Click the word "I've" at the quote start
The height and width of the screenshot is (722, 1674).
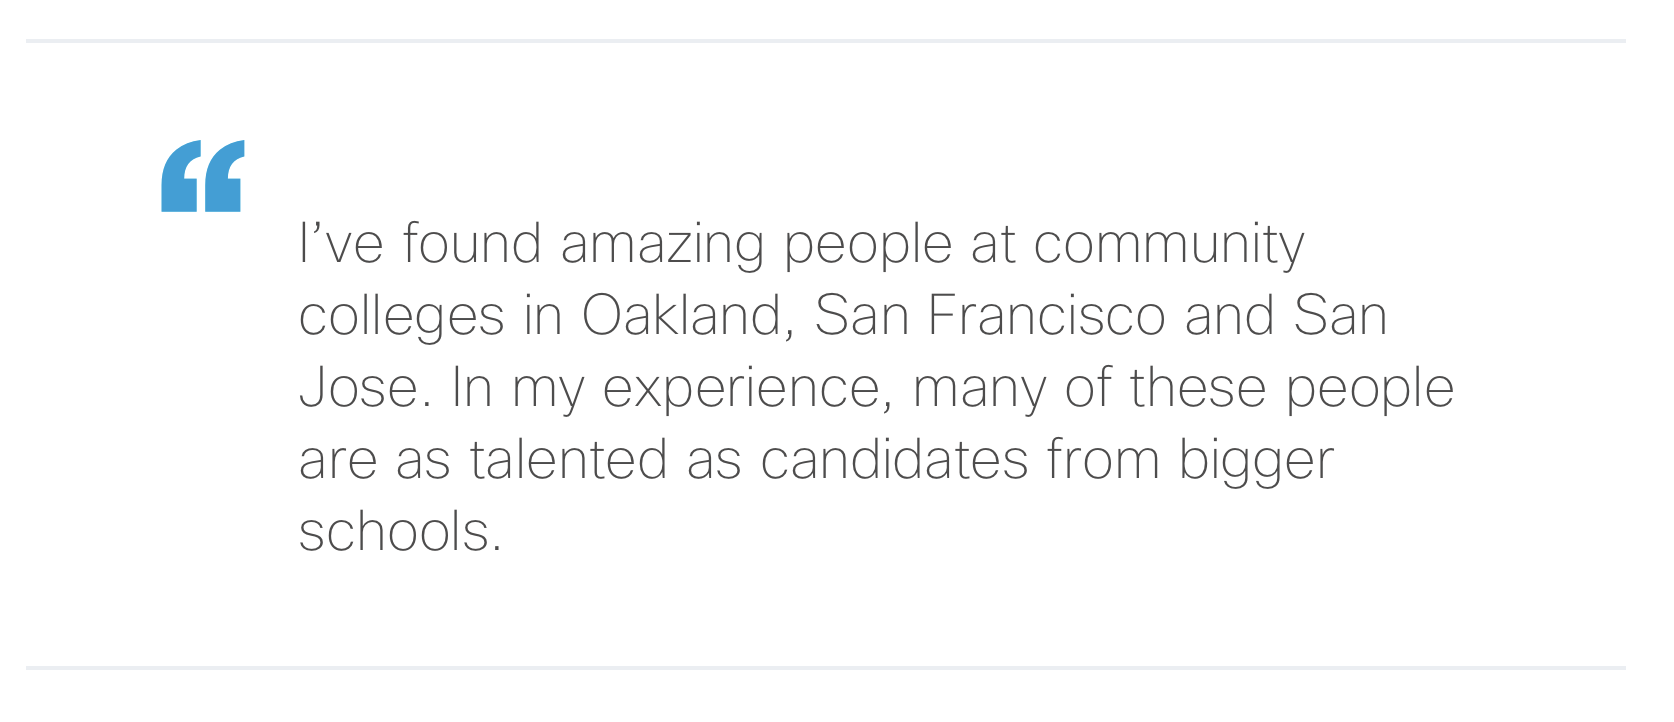coord(341,243)
